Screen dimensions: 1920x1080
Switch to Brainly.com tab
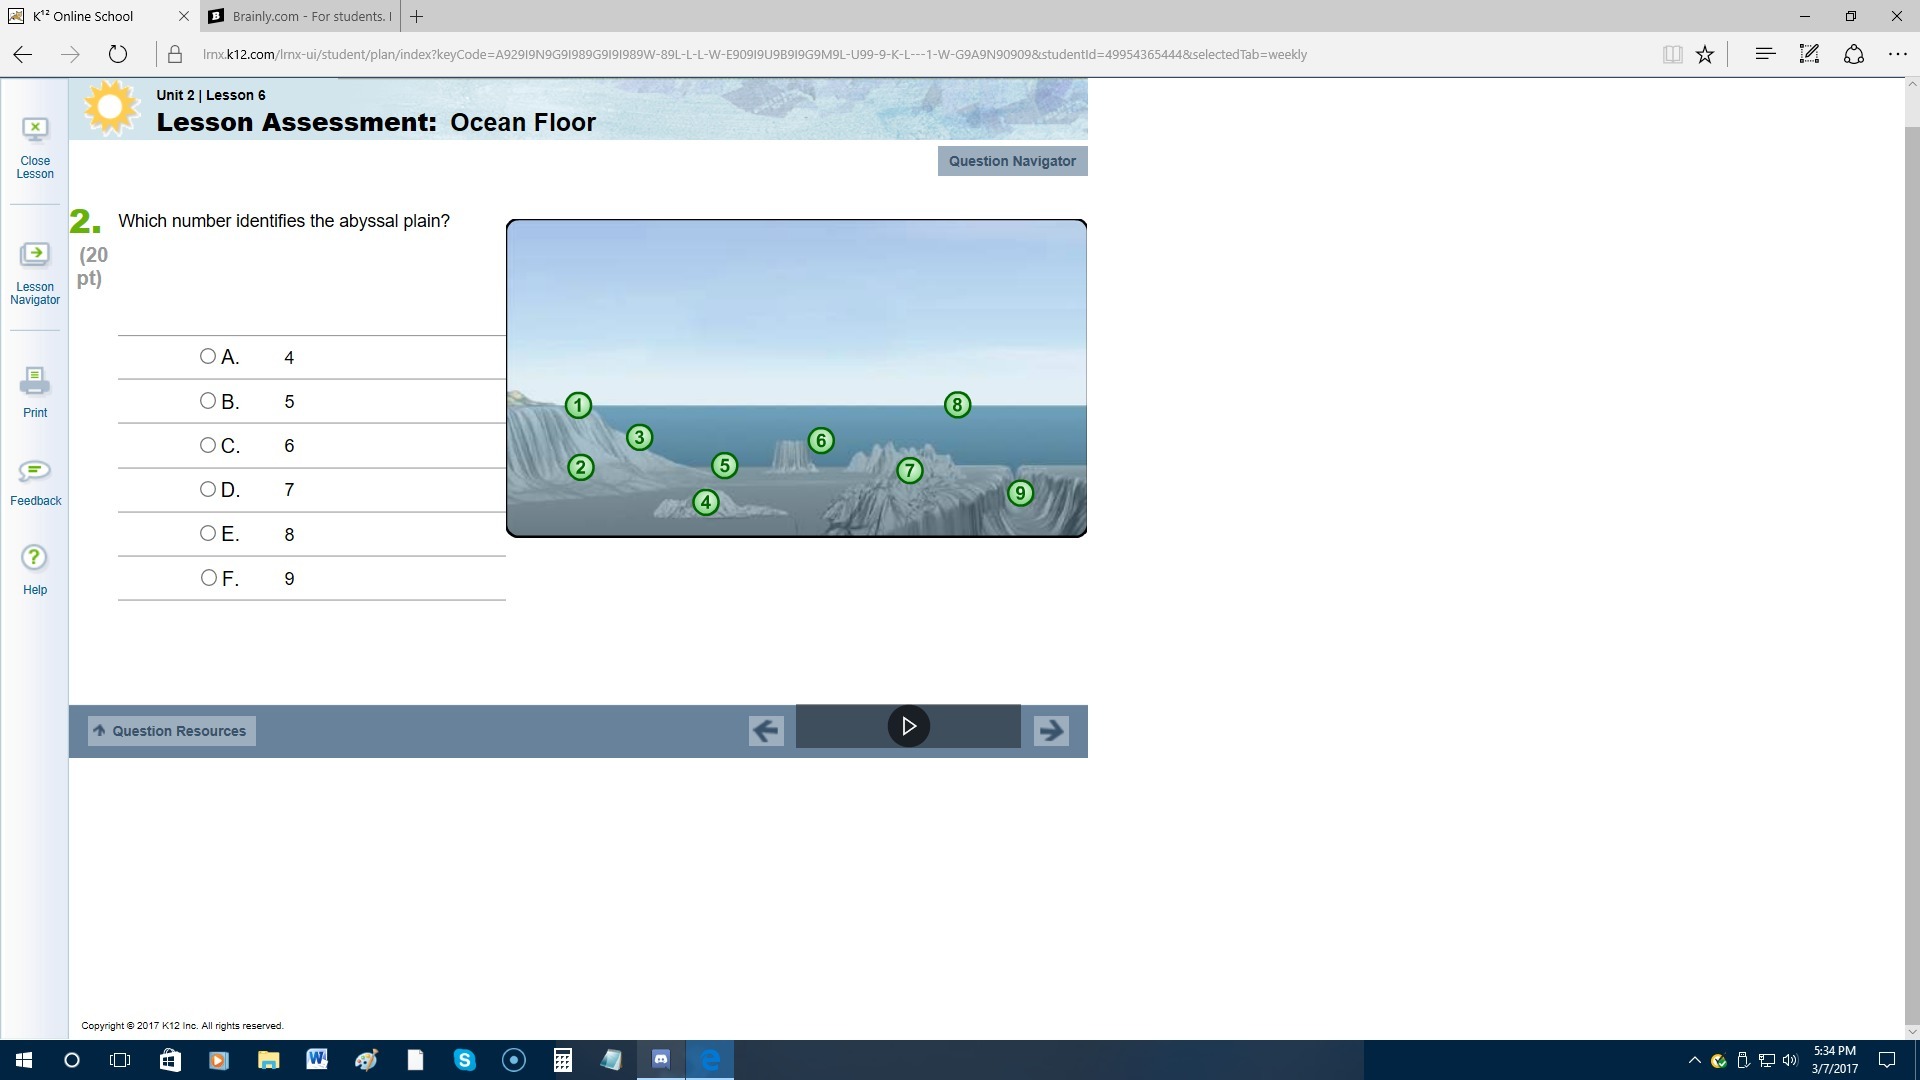coord(300,16)
